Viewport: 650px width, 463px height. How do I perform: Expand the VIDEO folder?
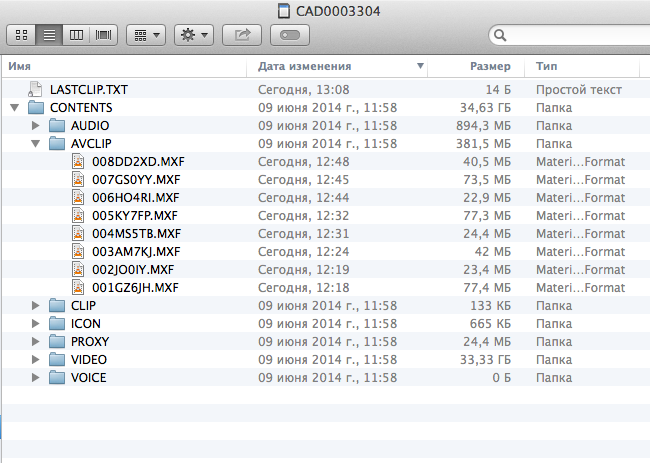point(35,360)
